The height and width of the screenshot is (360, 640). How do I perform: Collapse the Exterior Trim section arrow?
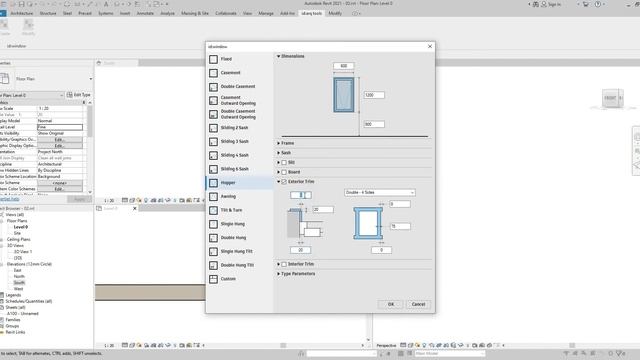coord(279,182)
